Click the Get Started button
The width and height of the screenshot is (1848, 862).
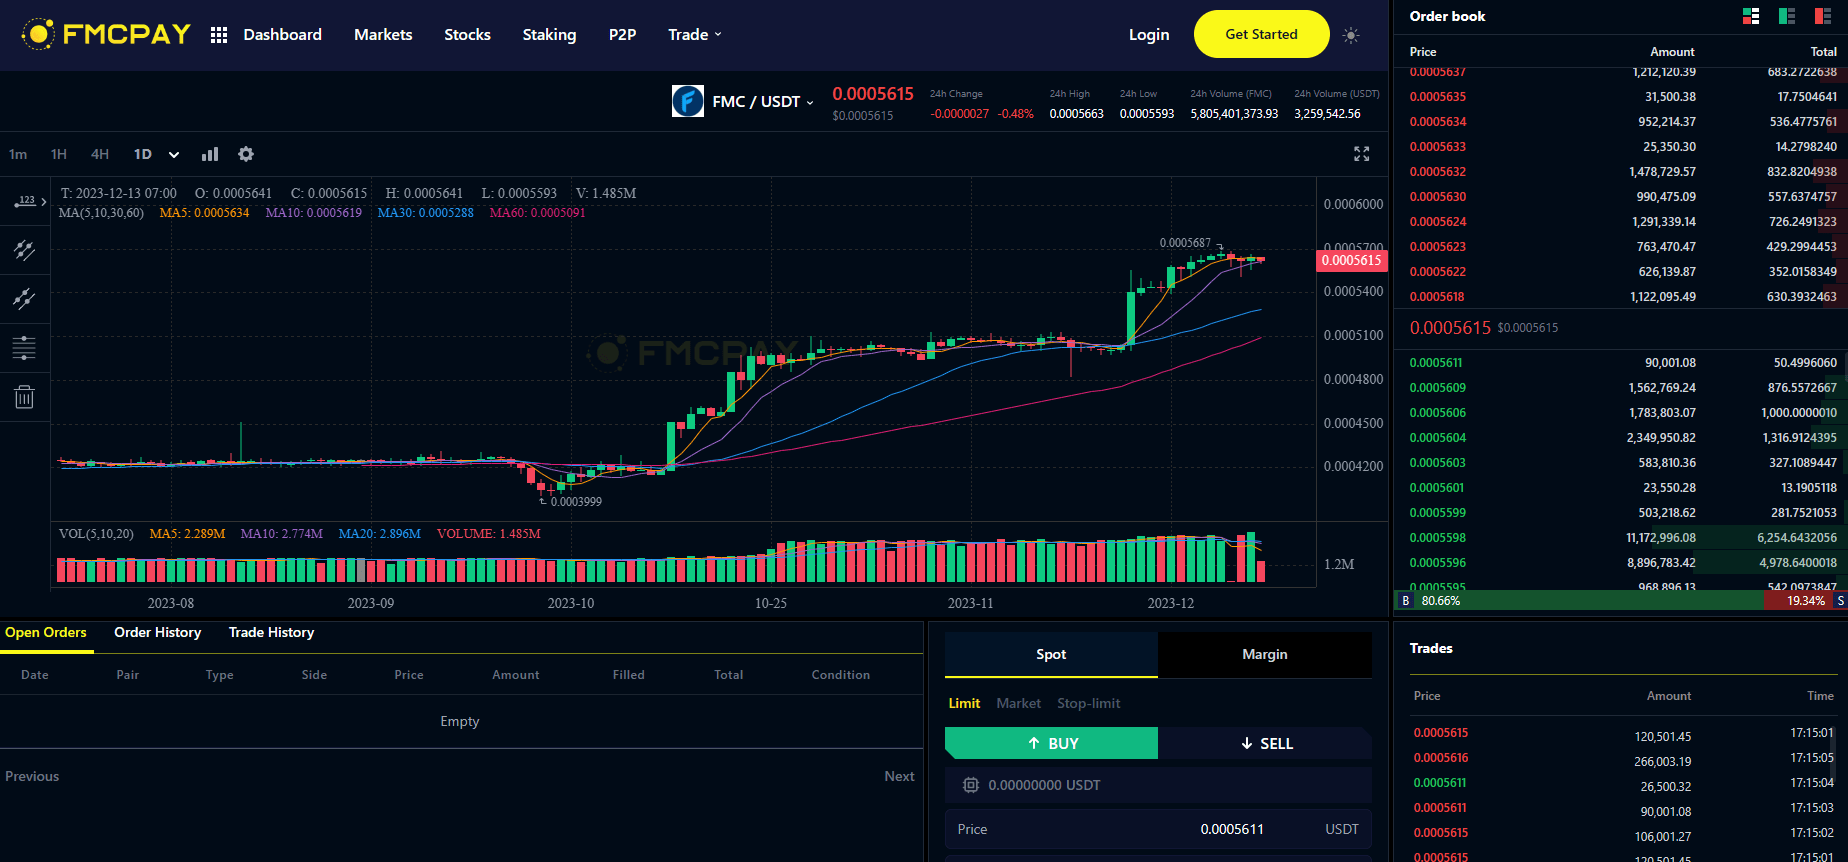1262,34
